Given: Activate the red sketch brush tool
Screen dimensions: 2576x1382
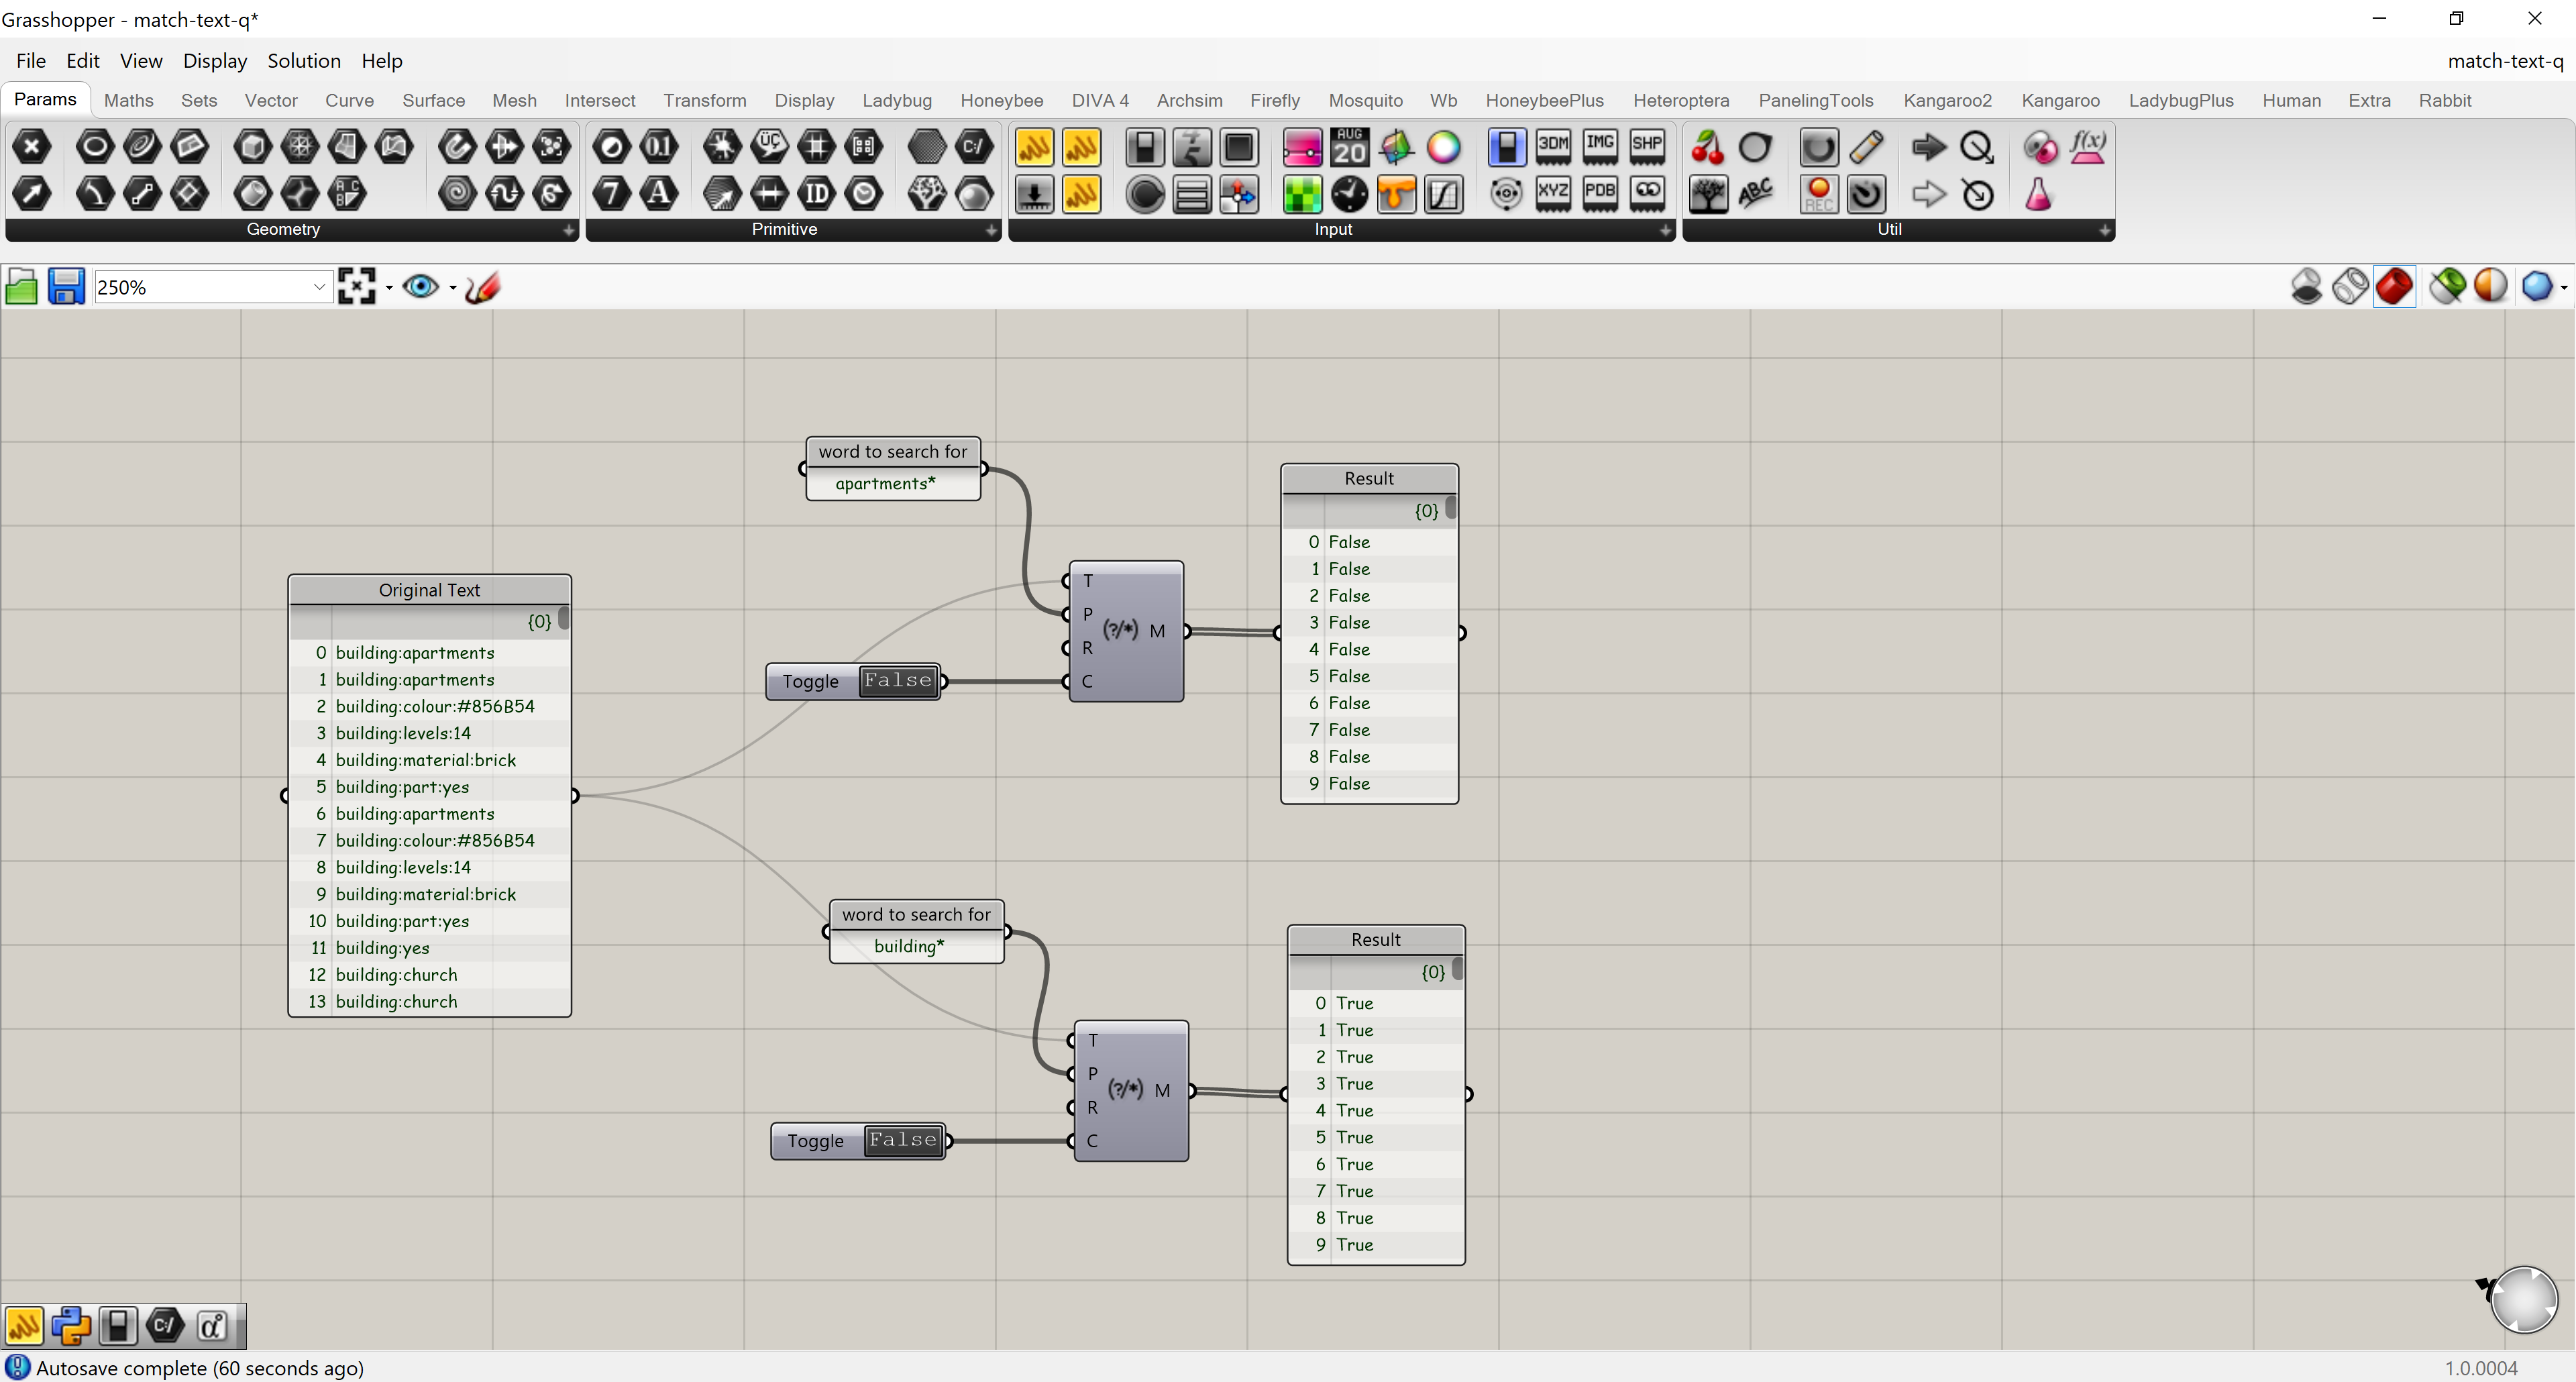Looking at the screenshot, I should 483,287.
